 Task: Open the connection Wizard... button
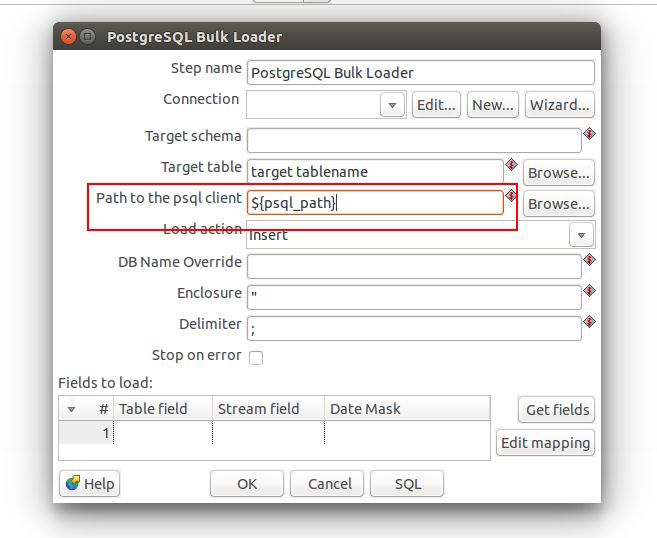(x=560, y=105)
